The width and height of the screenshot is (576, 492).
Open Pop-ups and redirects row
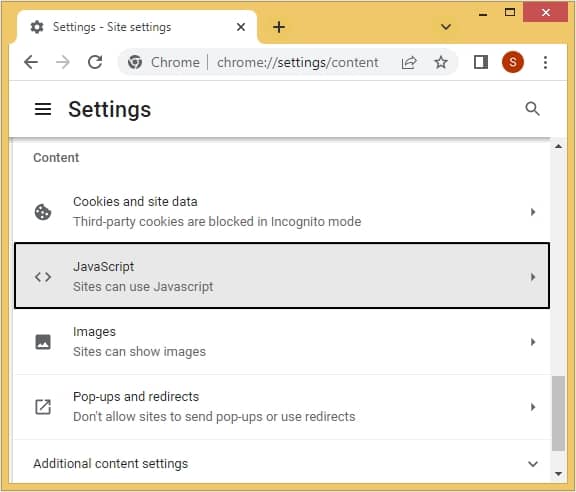pyautogui.click(x=282, y=407)
